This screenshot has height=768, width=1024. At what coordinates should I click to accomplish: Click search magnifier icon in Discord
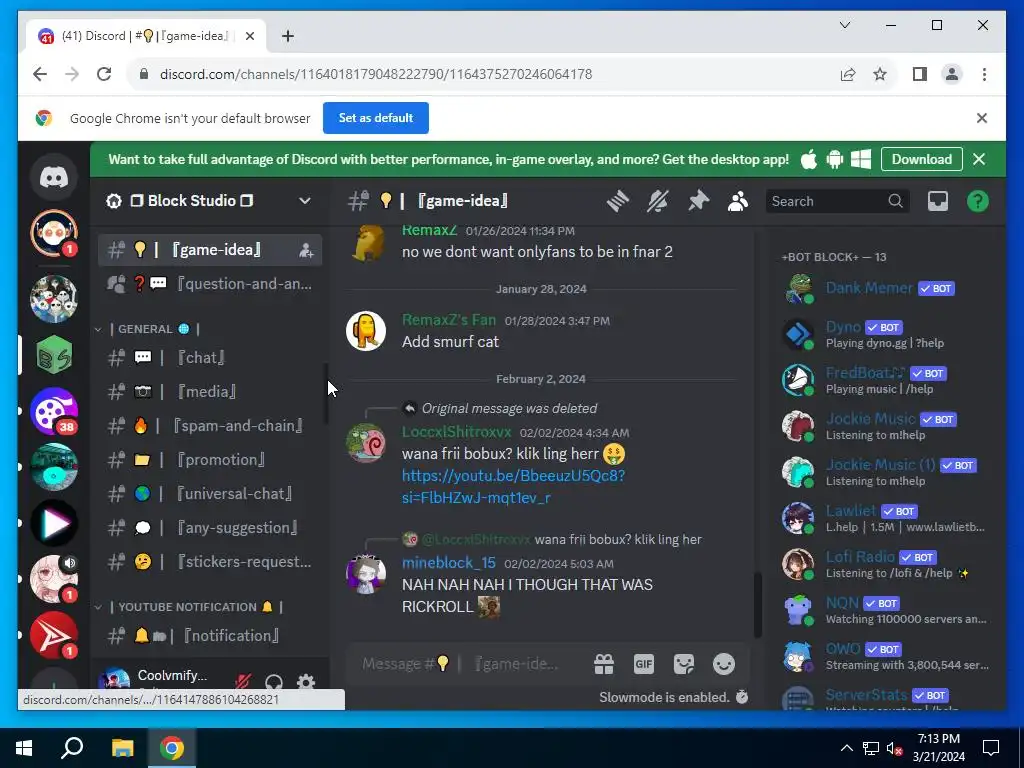895,201
